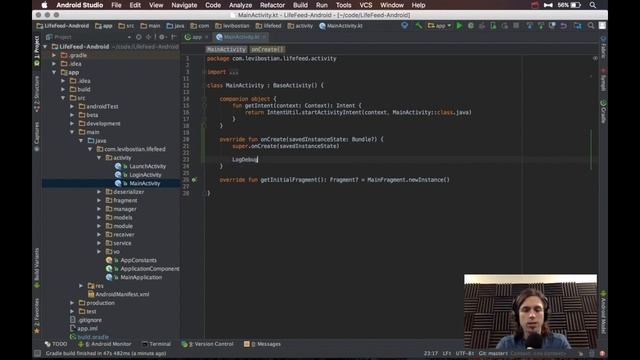Toggle the Favorites tool window tab
This screenshot has height=360, width=640.
coord(37,316)
